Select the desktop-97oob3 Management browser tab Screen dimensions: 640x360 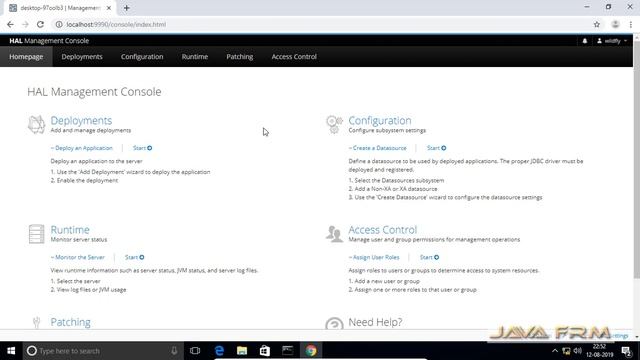click(60, 8)
